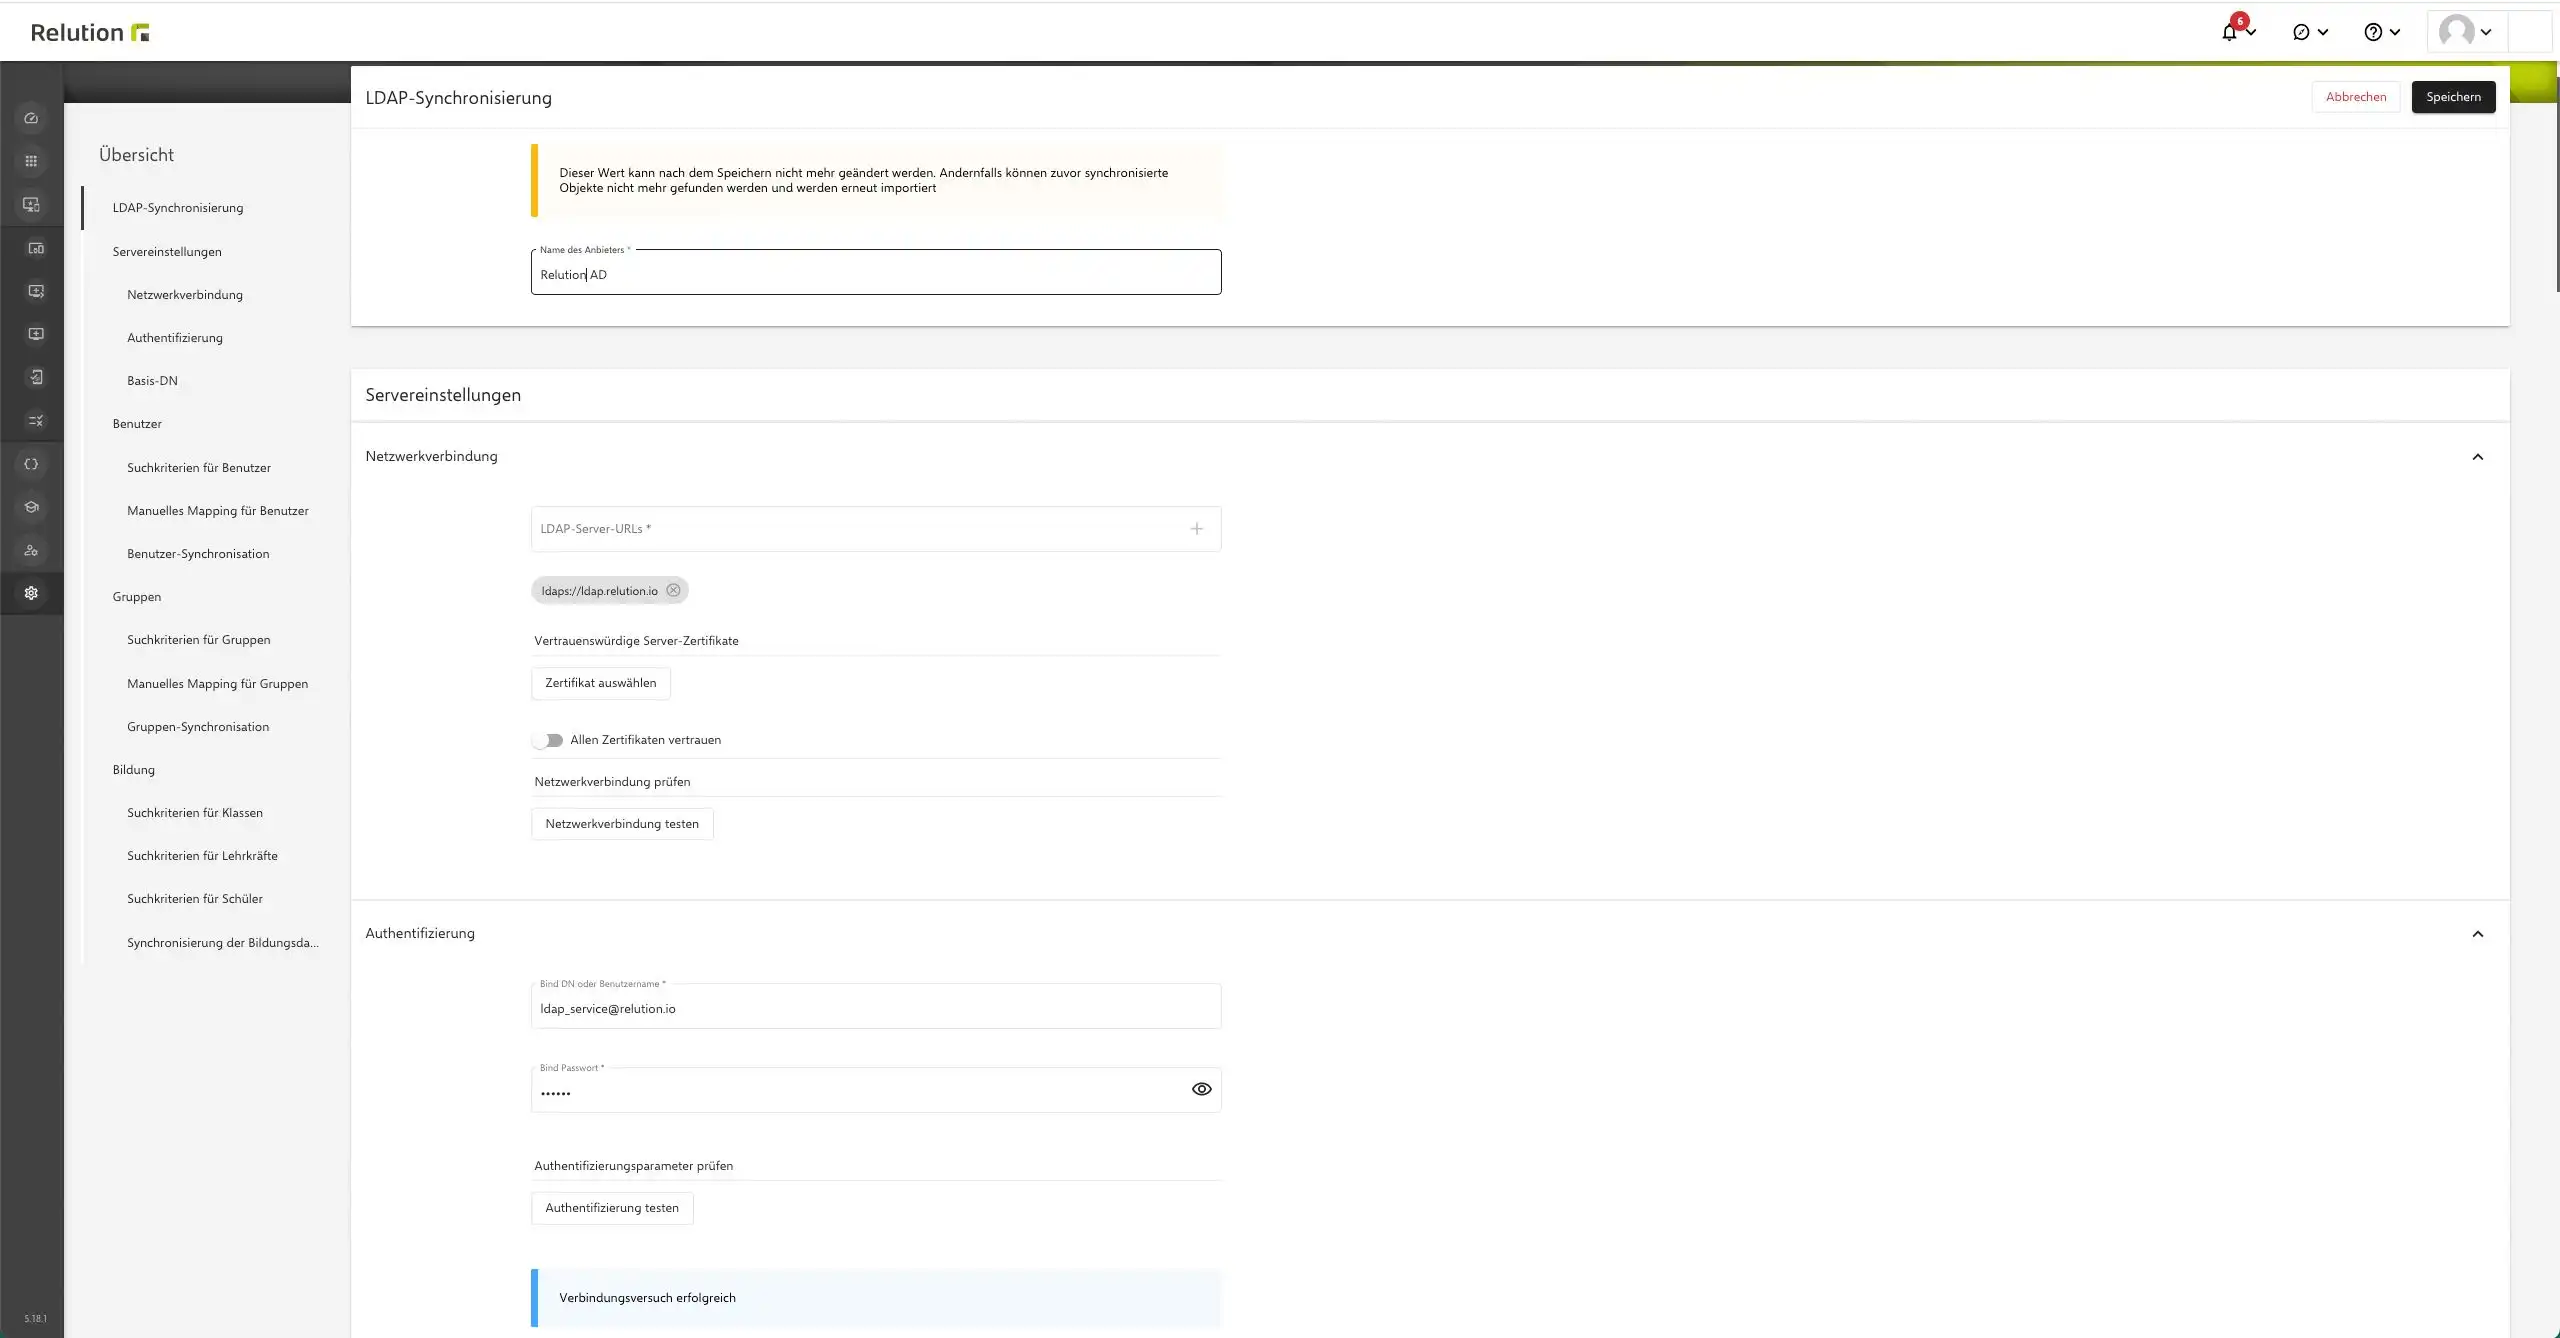Open the apps grid icon in sidebar
The image size is (2560, 1338).
tap(31, 161)
